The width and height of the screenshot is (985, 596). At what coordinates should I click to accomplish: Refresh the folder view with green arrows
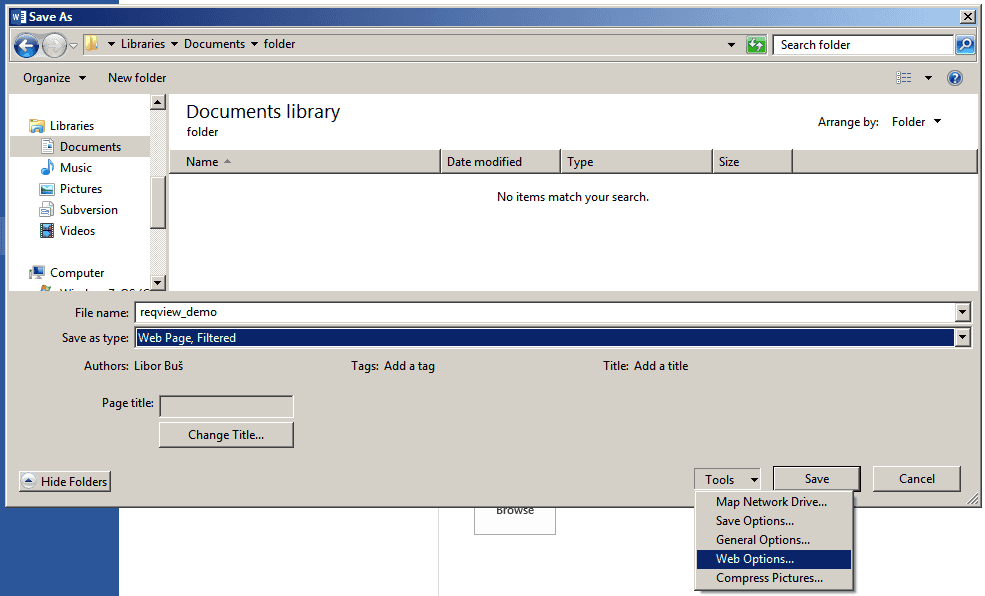click(756, 45)
